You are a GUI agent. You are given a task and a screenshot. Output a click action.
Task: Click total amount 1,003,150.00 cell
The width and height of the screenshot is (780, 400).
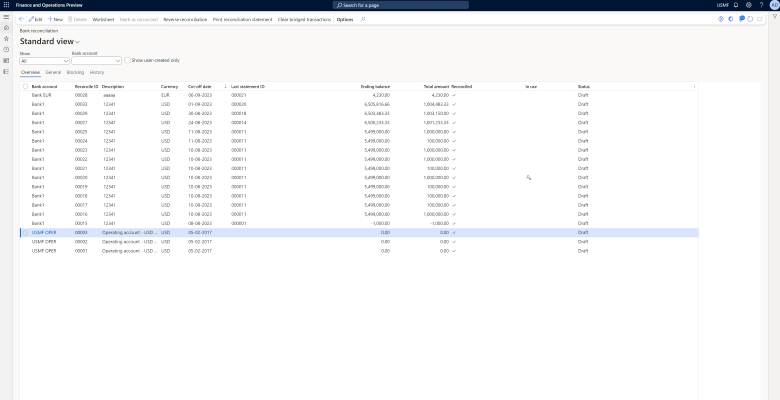click(x=436, y=113)
